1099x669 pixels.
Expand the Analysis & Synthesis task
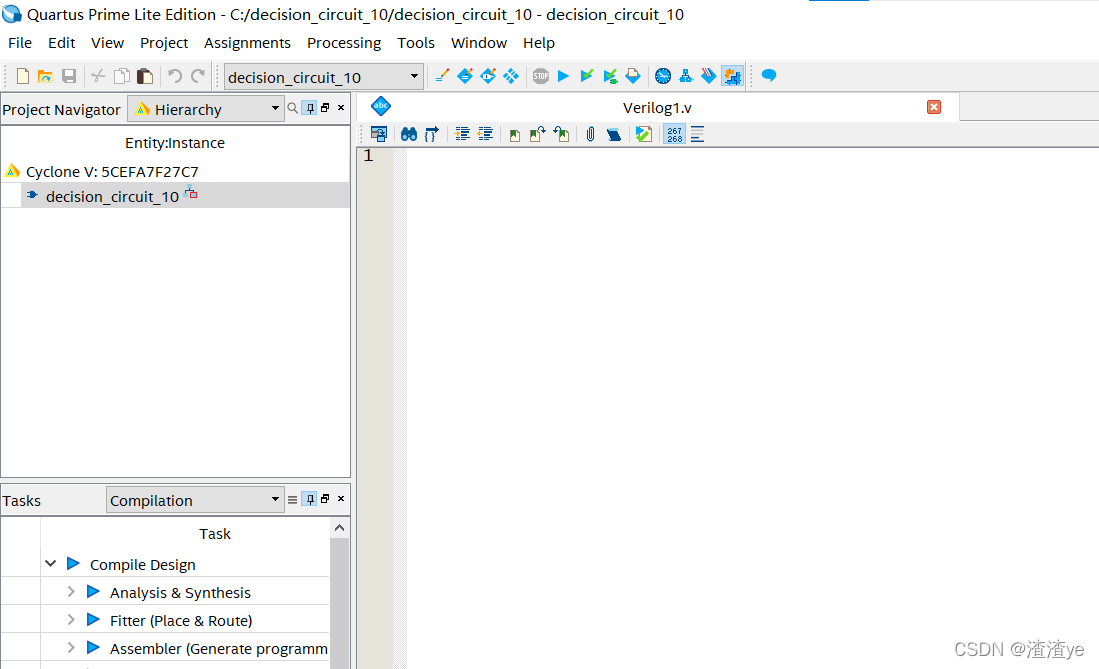[71, 592]
